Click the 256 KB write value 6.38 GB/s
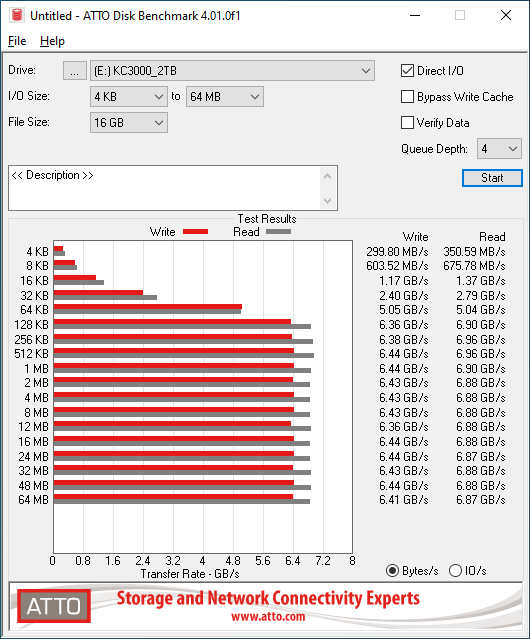 404,339
